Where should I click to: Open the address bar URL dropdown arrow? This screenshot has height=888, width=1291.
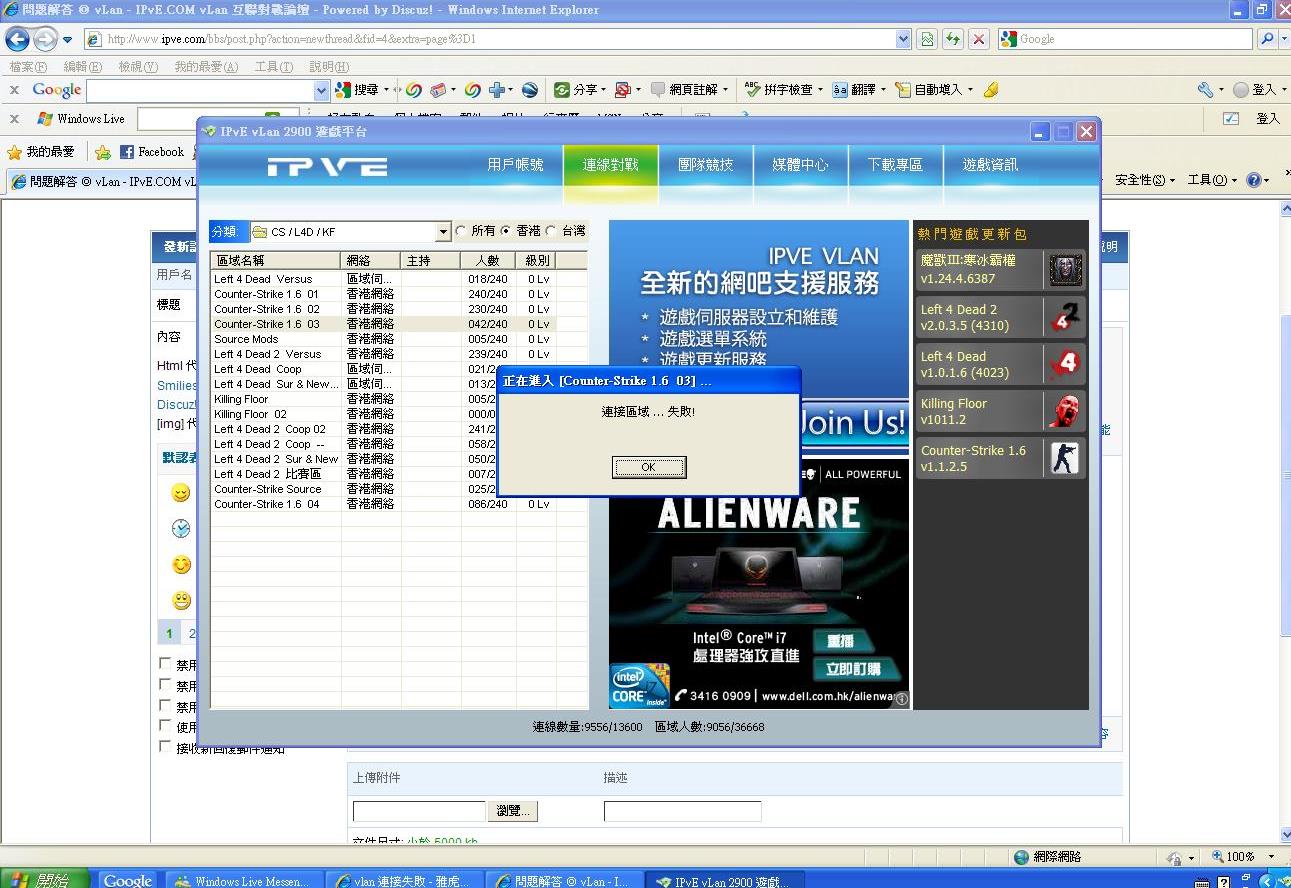pyautogui.click(x=903, y=39)
